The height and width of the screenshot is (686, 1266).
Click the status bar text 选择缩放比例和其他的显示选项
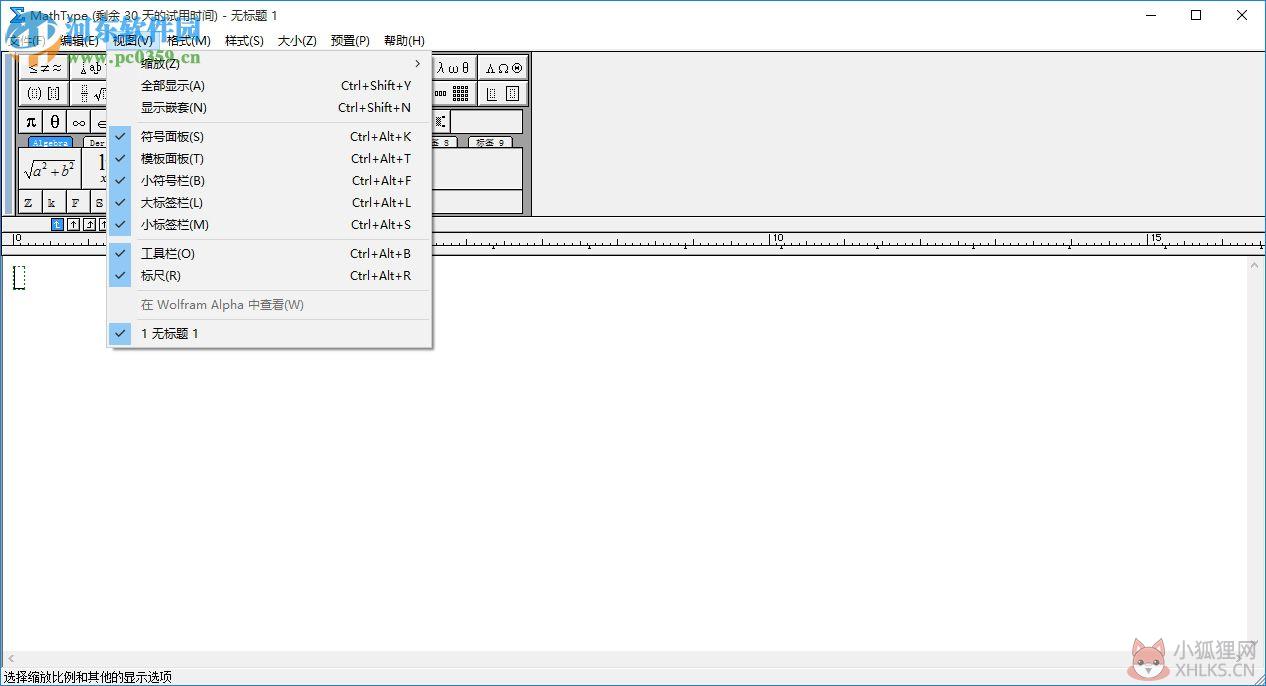(87, 677)
